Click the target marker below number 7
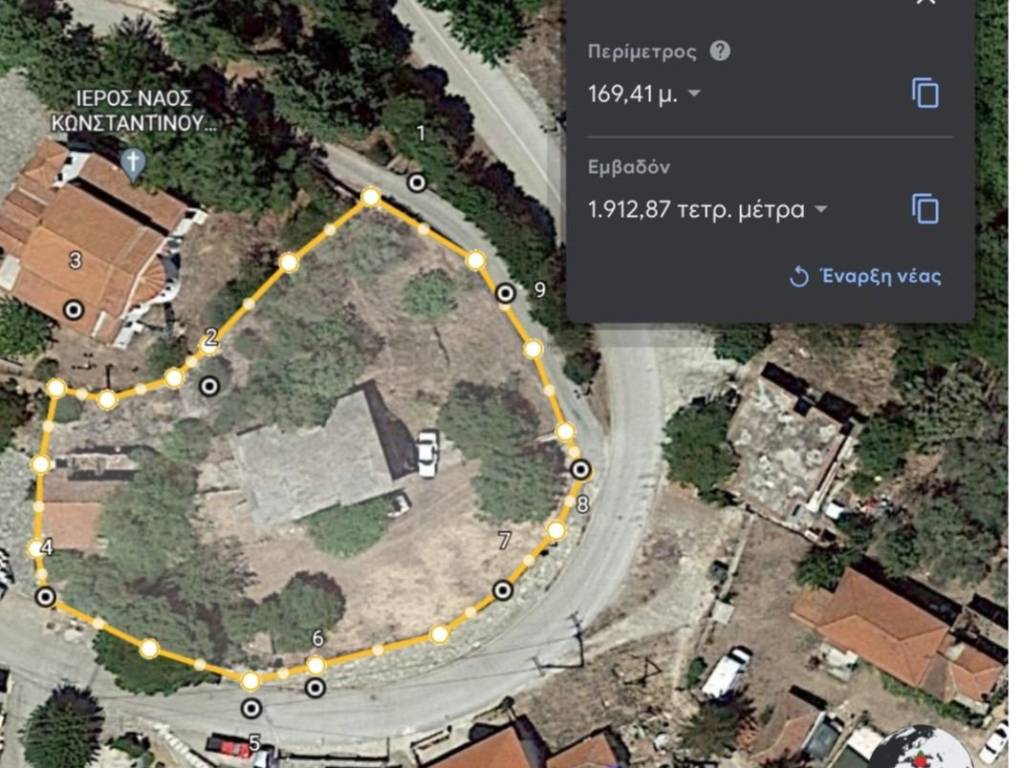The width and height of the screenshot is (1024, 768). 503,591
